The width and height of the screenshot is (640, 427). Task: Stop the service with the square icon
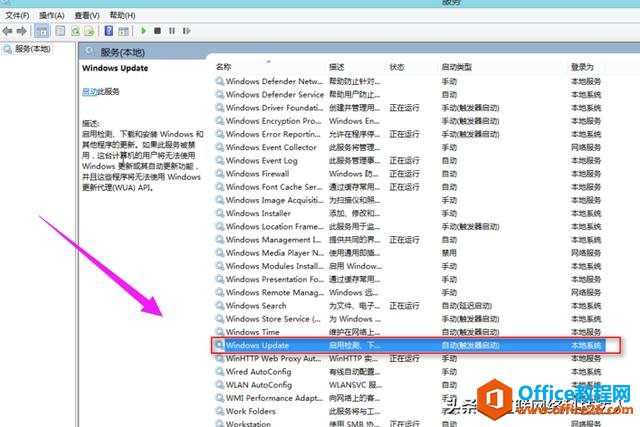158,31
